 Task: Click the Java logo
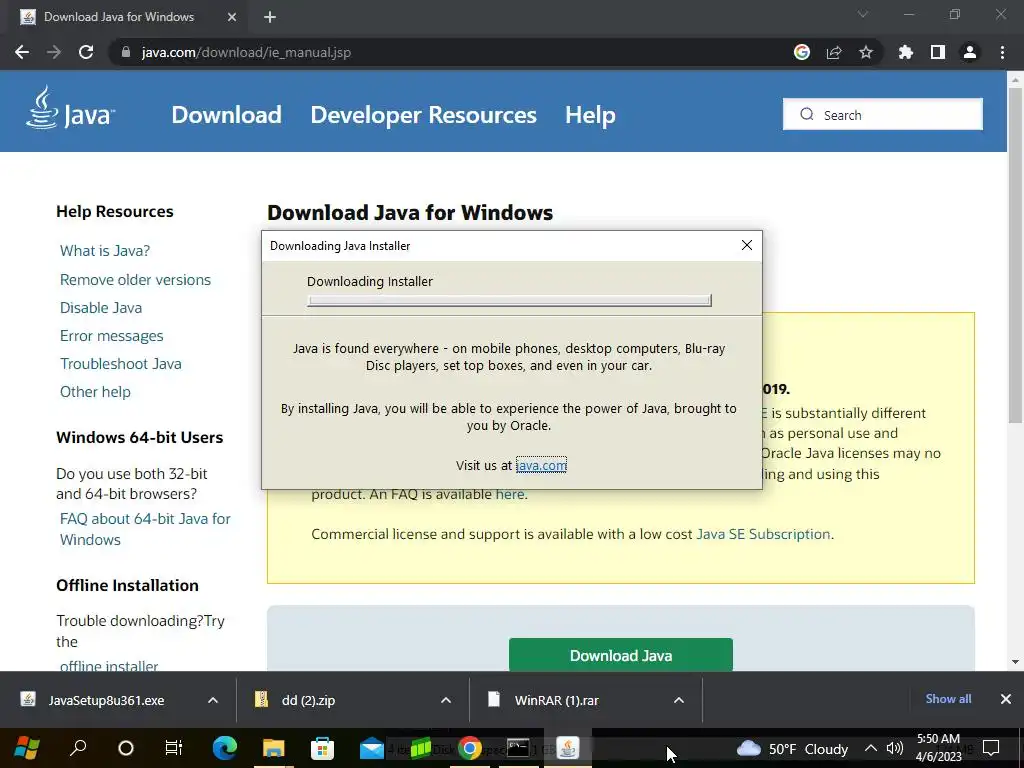71,108
